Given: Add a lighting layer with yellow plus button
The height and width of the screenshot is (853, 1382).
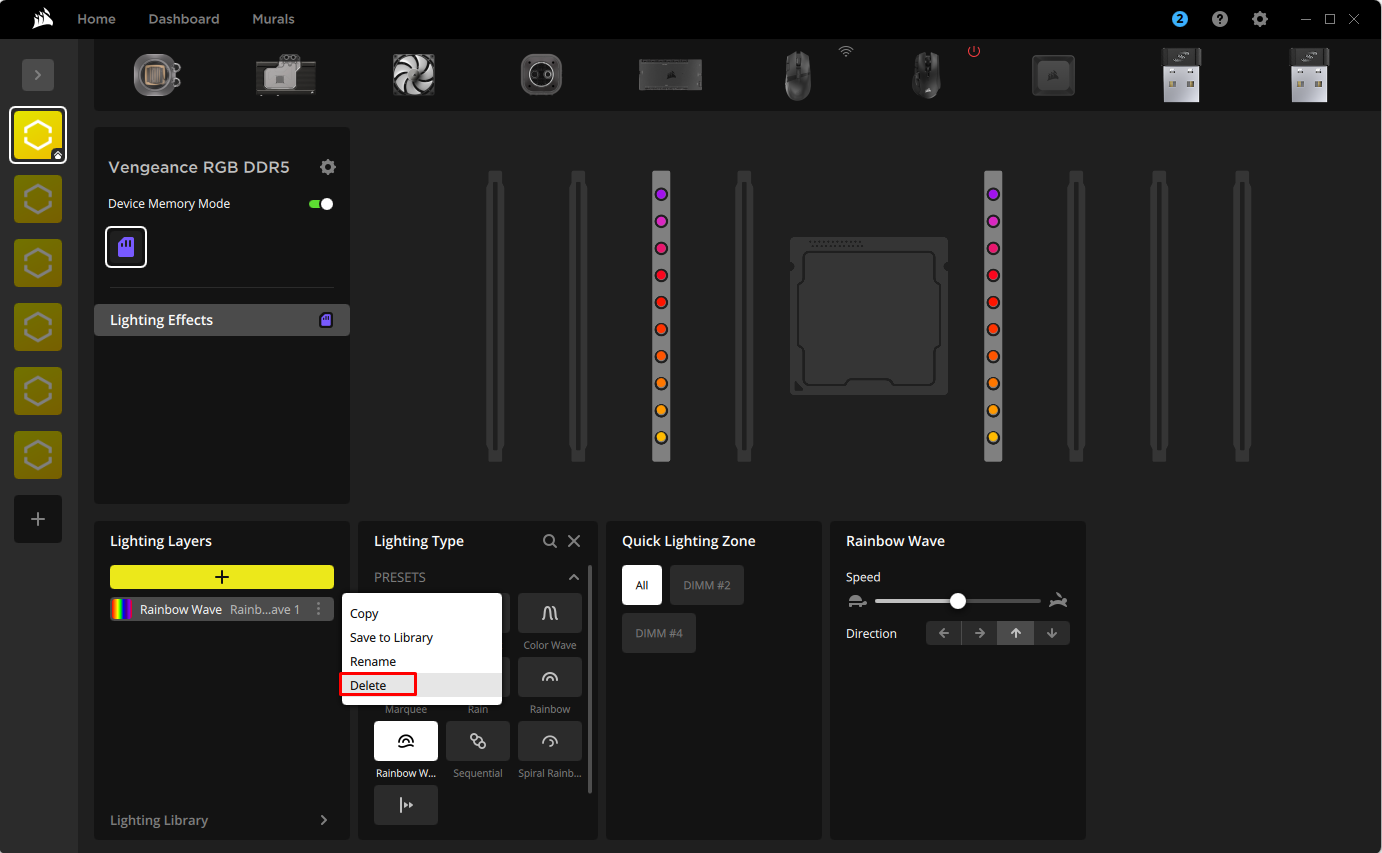Looking at the screenshot, I should click(x=222, y=577).
